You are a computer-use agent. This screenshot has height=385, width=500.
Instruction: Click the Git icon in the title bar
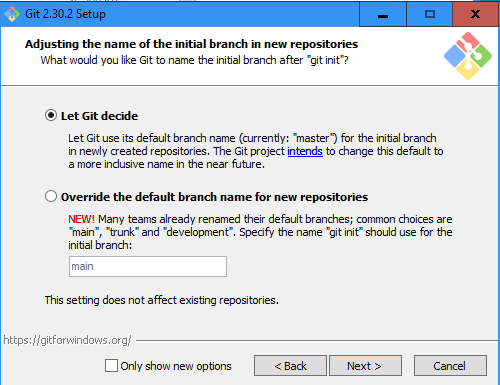[x=12, y=14]
